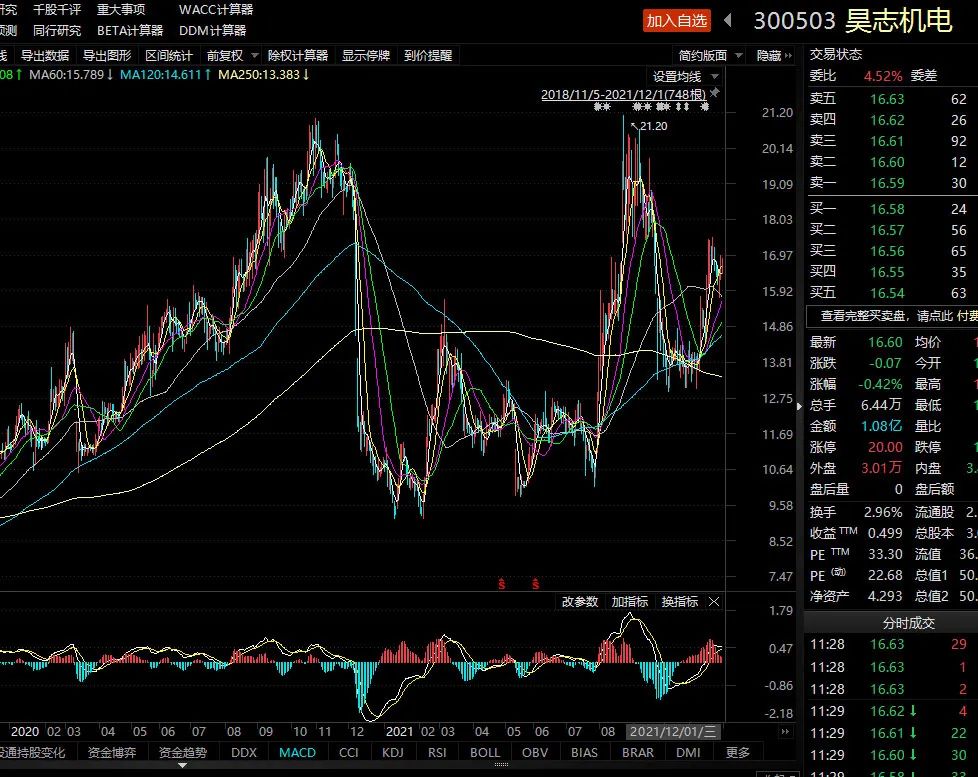Viewport: 978px width, 777px height.
Task: Select the 卖一 16.59 ask price row
Action: click(891, 183)
